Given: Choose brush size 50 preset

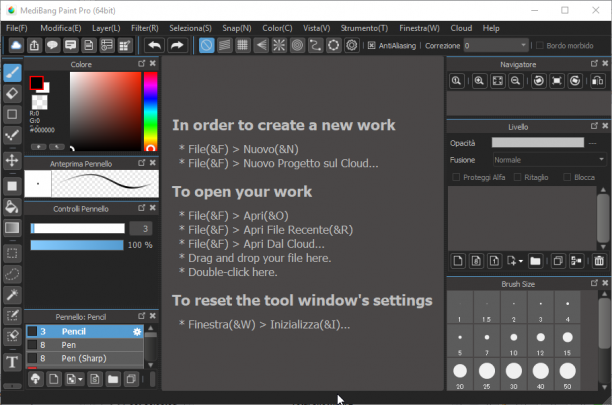Looking at the screenshot, I should (568, 375).
